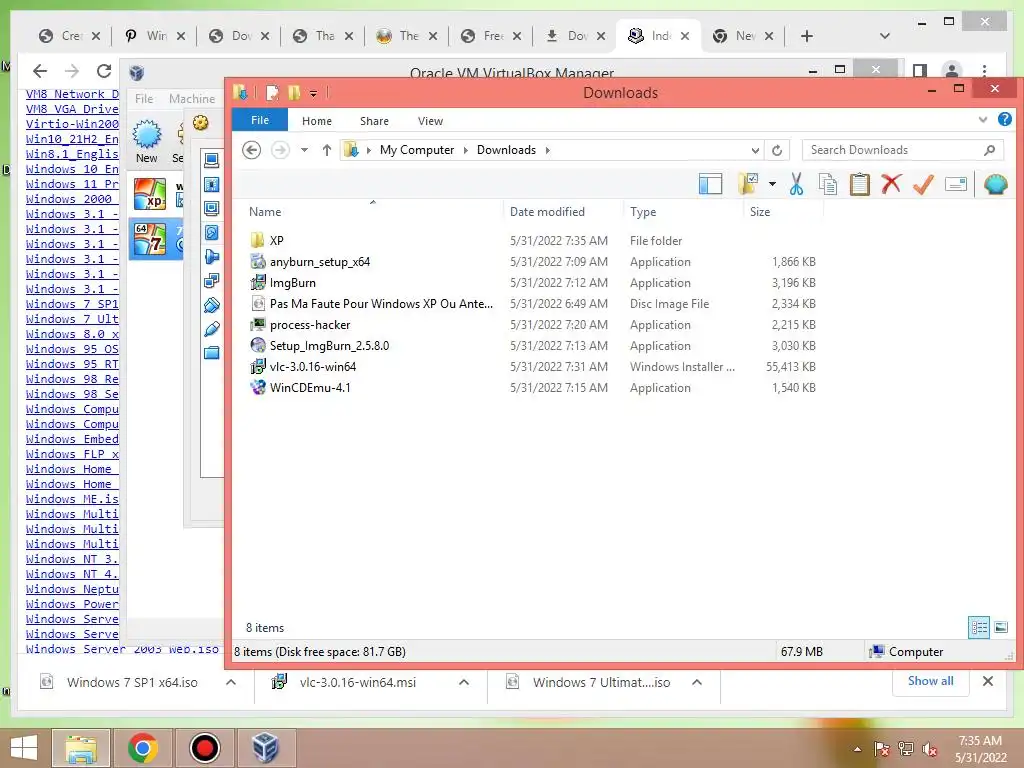1024x768 pixels.
Task: Open the Help question mark icon
Action: pyautogui.click(x=1004, y=120)
